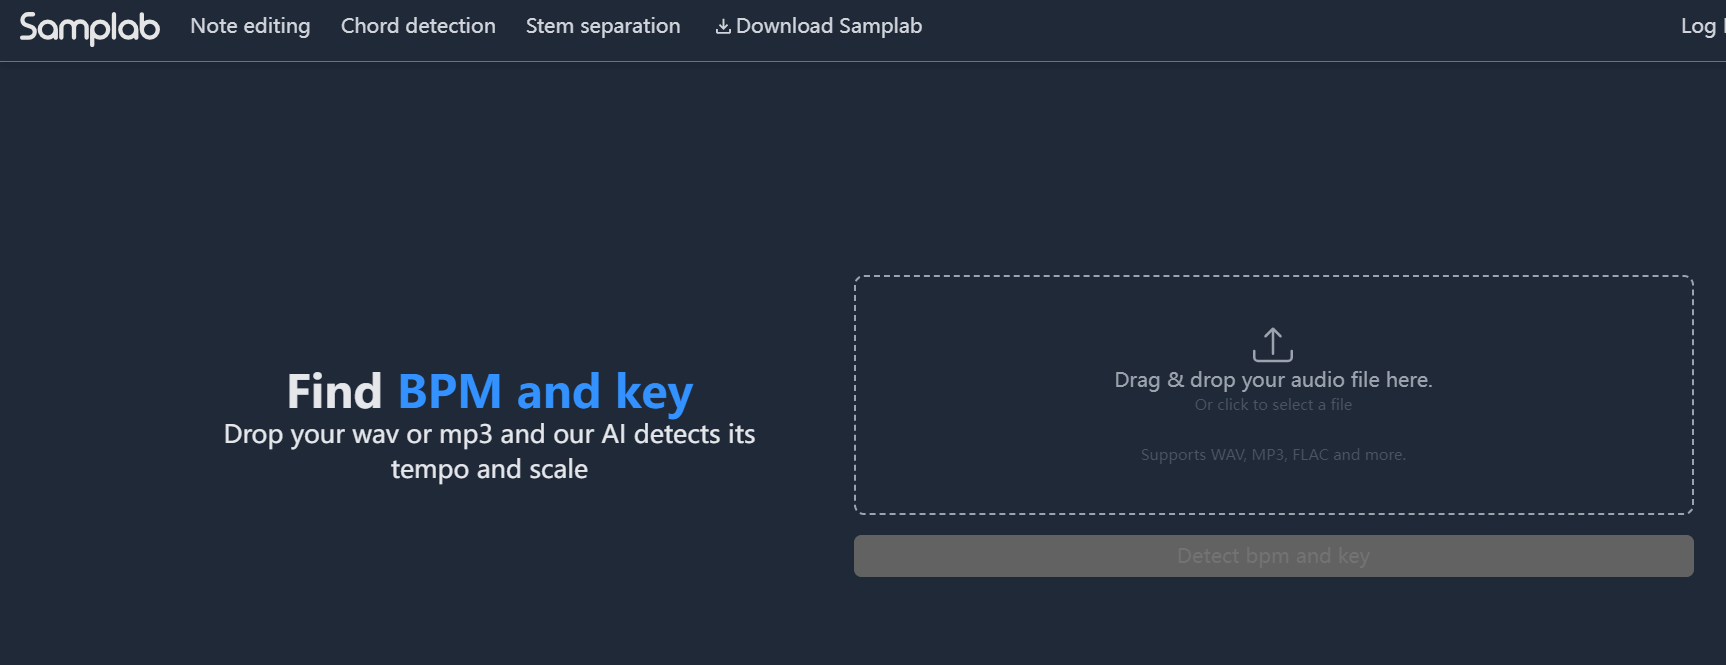
Task: Click the word "mp3" in the subtitle
Action: tap(466, 434)
